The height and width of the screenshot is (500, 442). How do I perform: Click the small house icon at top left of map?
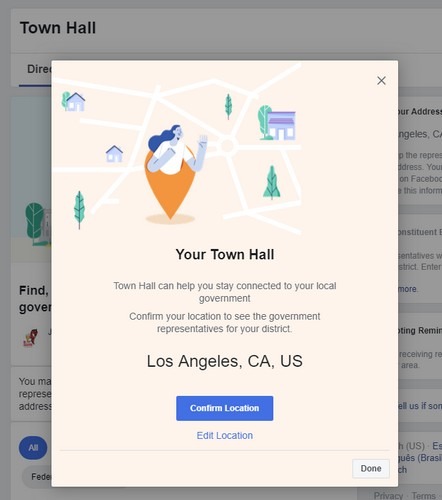(75, 102)
